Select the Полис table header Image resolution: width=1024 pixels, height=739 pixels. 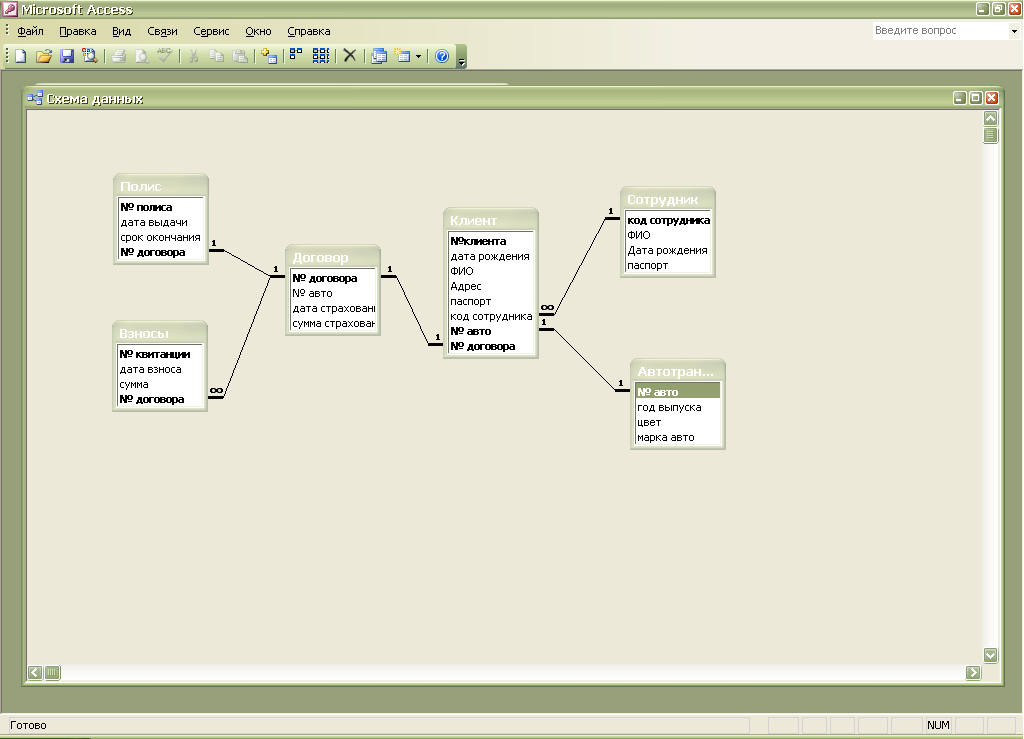point(161,186)
